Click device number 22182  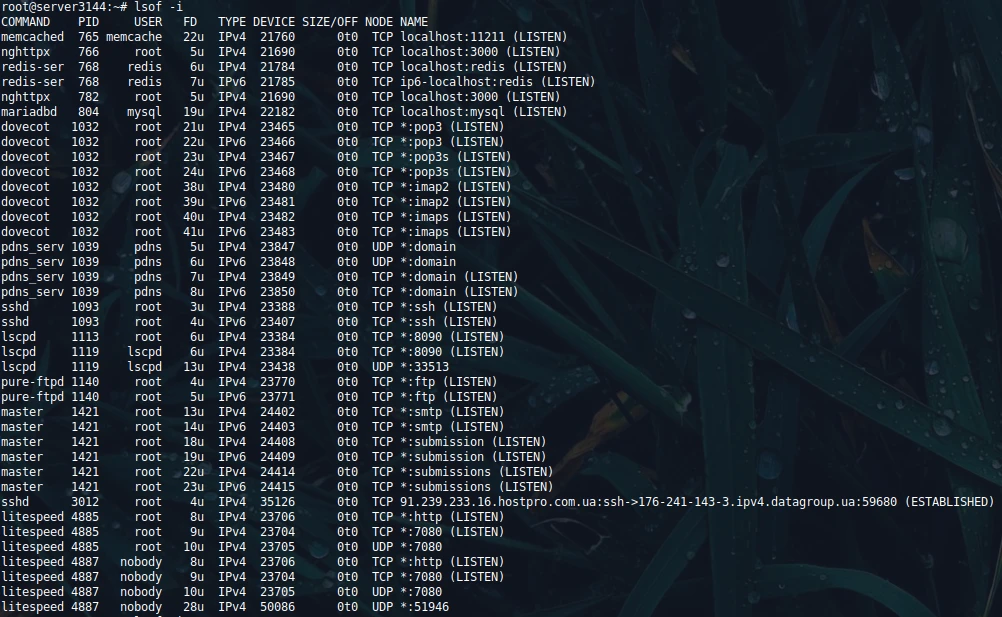pos(277,112)
